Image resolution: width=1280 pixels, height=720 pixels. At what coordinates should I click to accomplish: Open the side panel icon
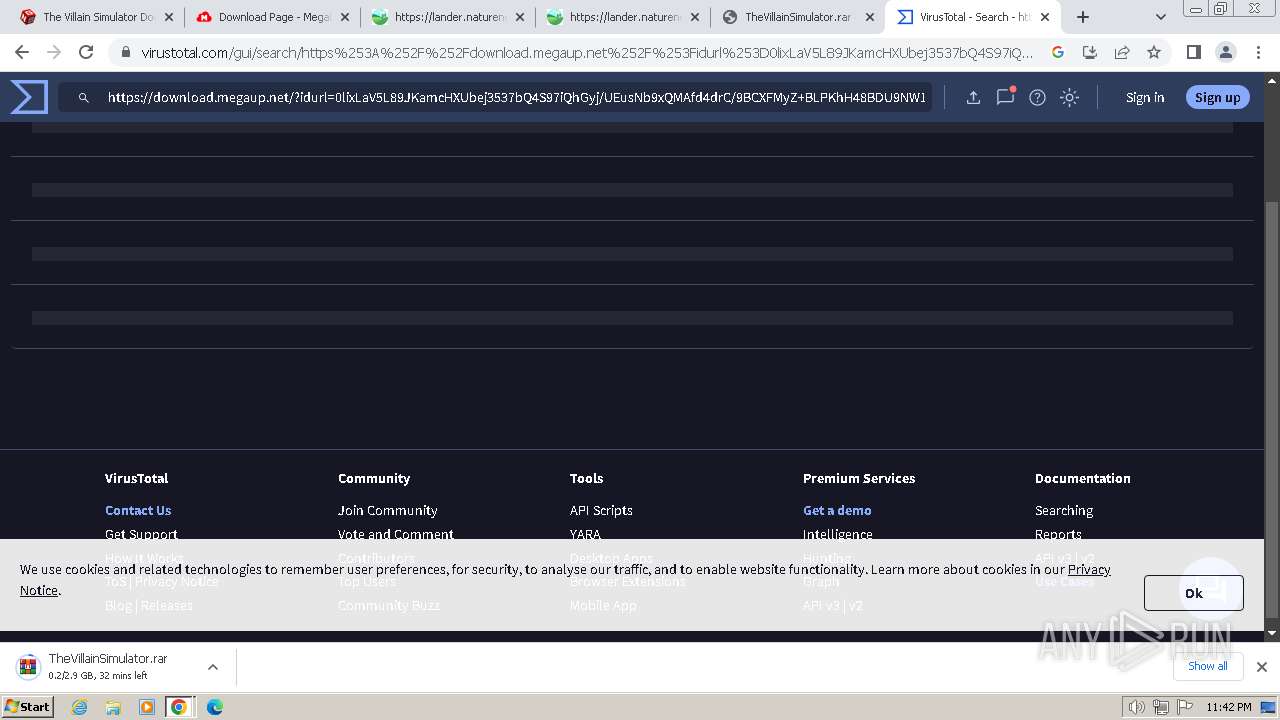1193,52
